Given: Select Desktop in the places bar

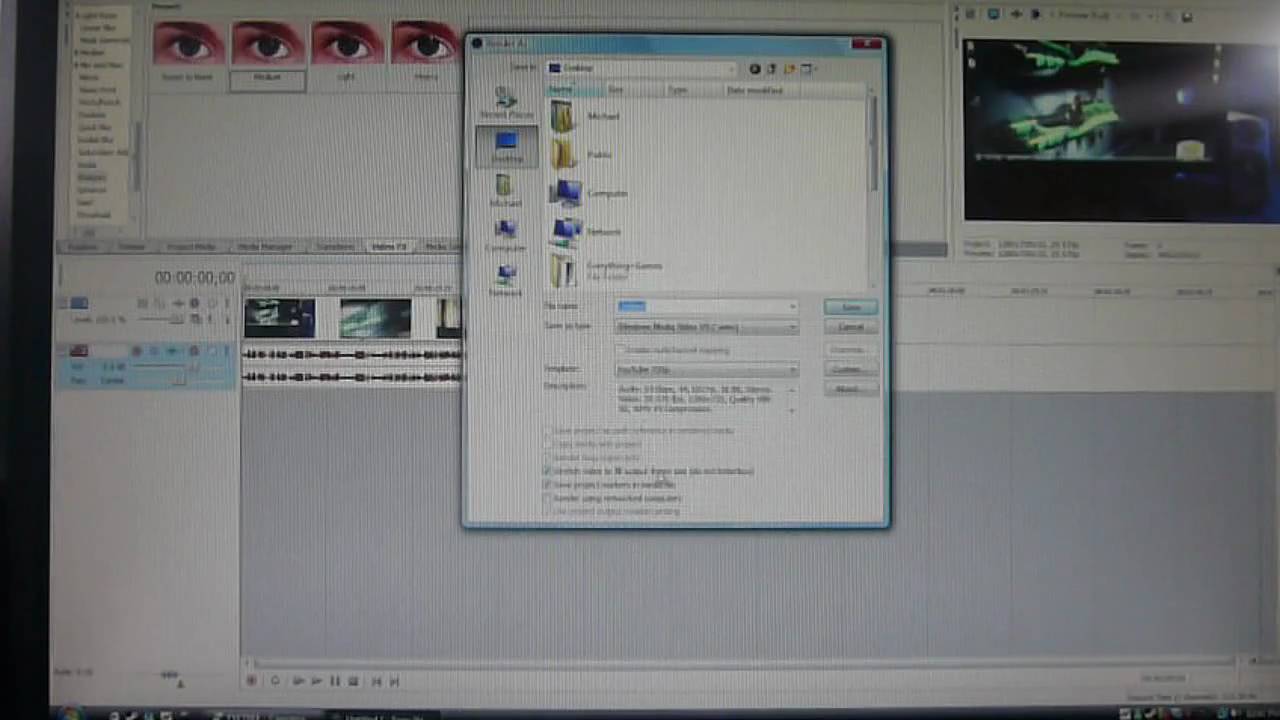Looking at the screenshot, I should click(506, 146).
